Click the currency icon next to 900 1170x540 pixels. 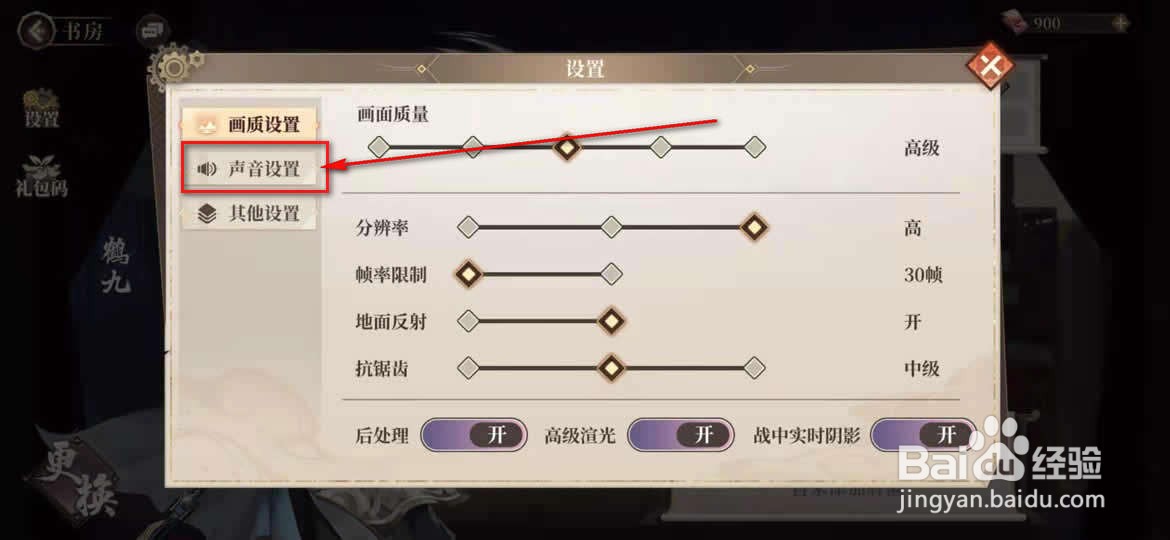click(x=1014, y=22)
